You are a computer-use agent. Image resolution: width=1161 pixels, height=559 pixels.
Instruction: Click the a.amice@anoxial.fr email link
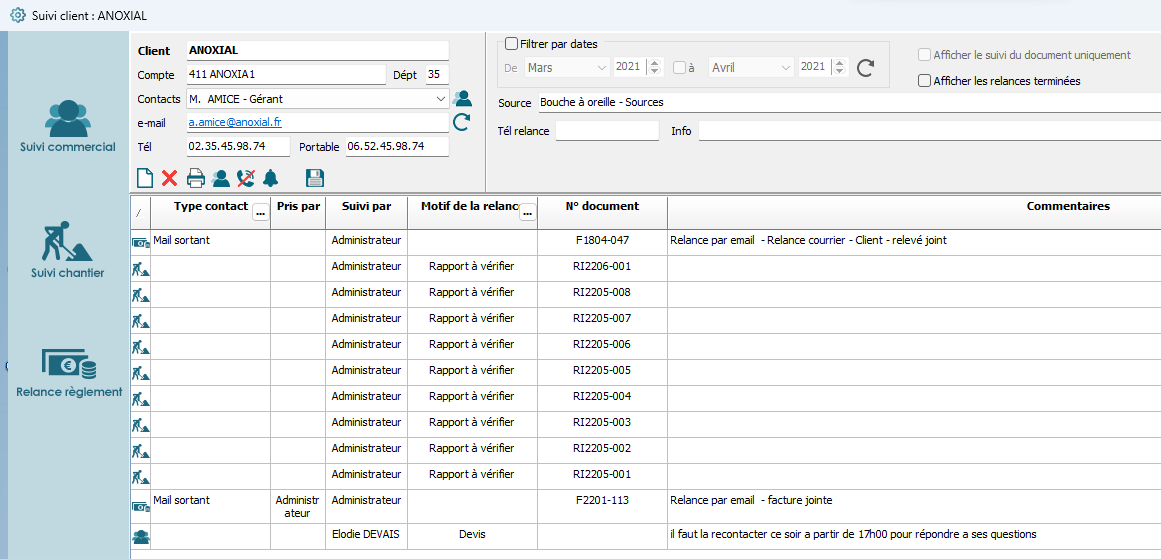[x=235, y=122]
